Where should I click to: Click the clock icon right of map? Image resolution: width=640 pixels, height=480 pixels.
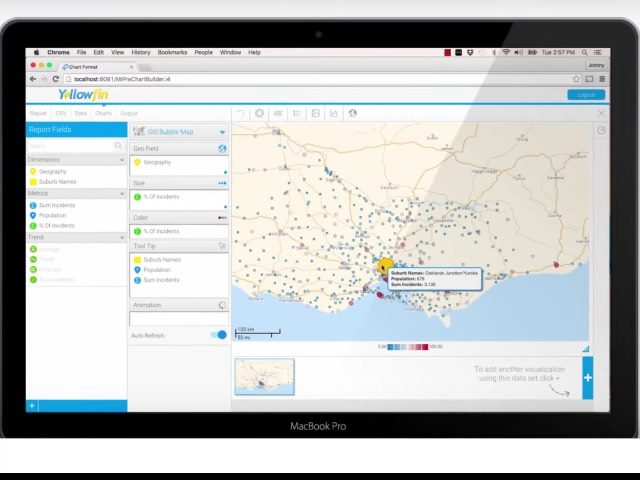pyautogui.click(x=601, y=131)
